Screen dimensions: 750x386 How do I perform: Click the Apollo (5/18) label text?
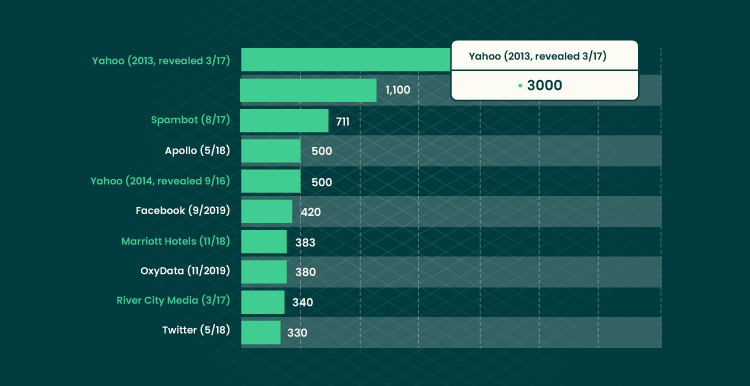197,151
